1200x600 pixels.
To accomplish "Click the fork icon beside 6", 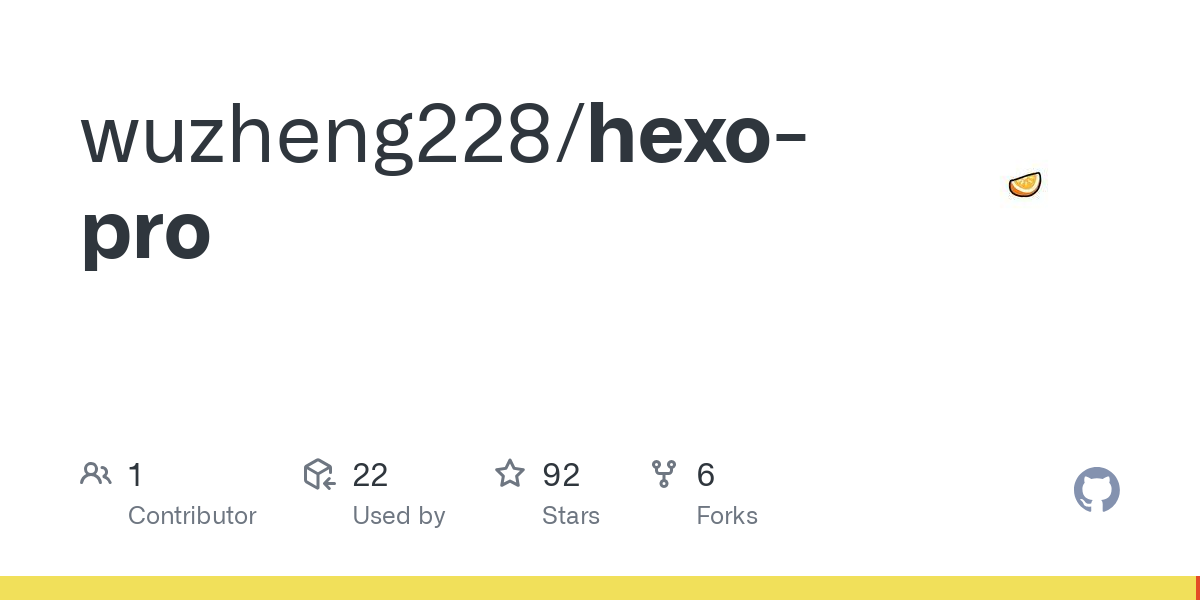I will click(x=664, y=474).
